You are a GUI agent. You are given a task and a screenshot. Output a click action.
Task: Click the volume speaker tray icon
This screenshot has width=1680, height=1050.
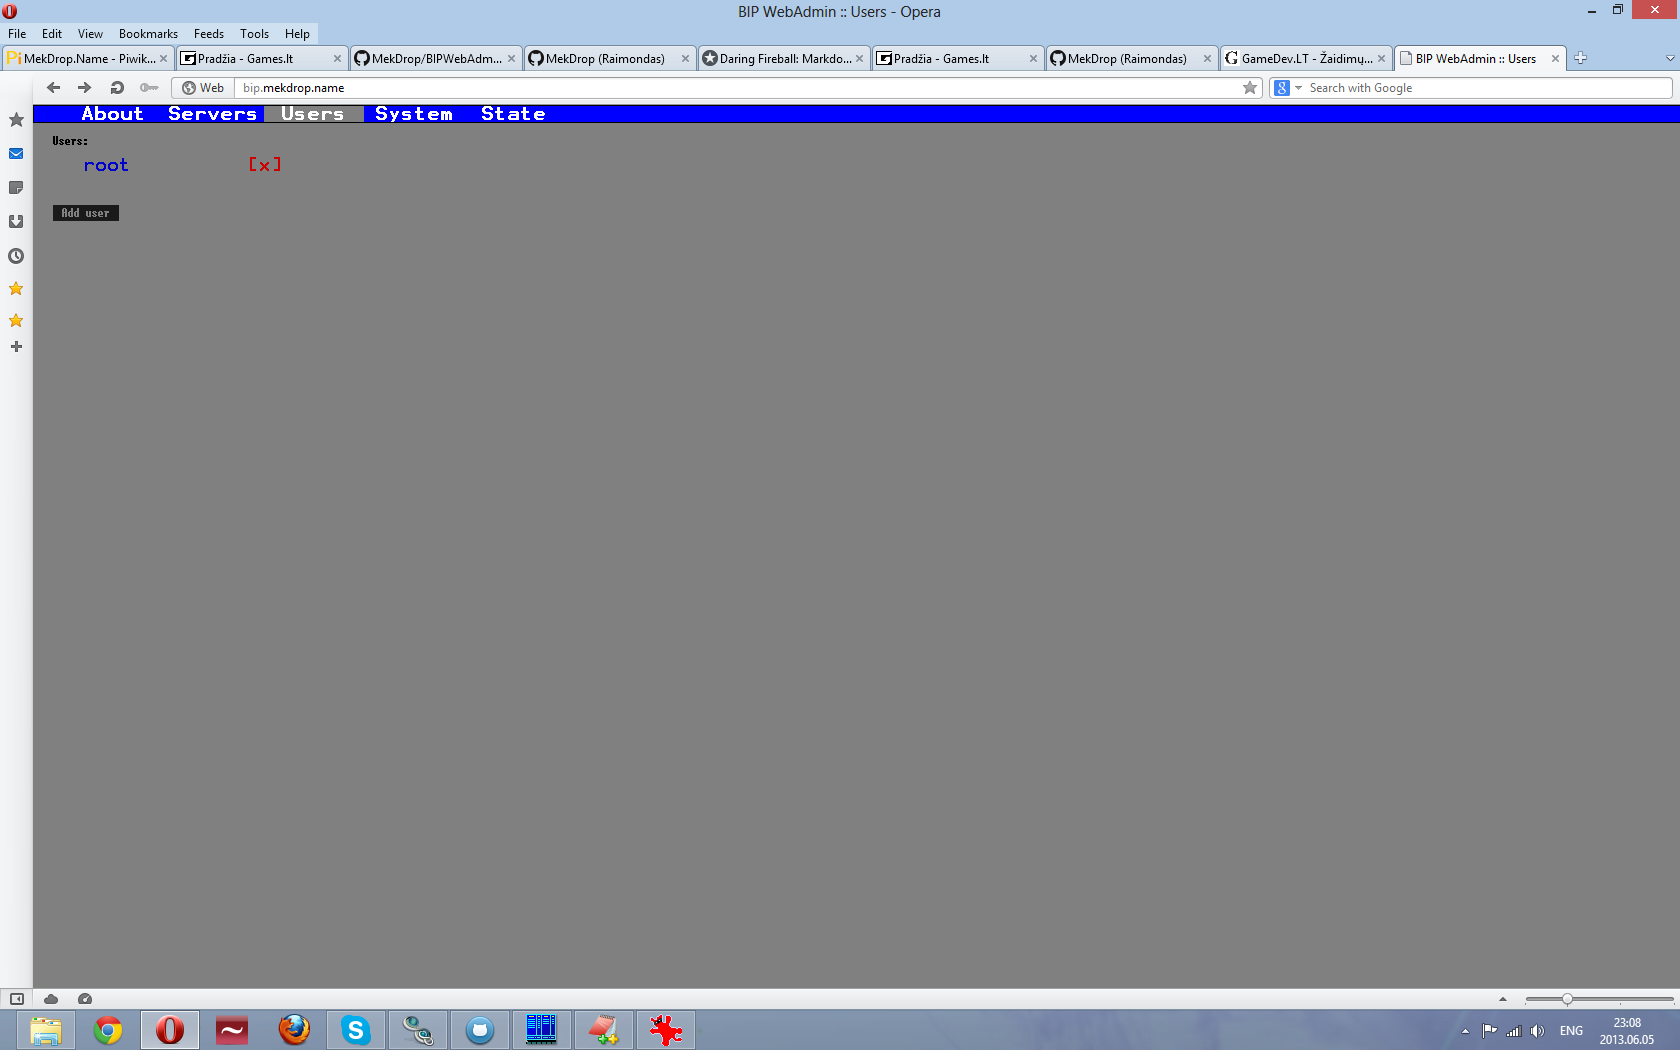point(1537,1031)
